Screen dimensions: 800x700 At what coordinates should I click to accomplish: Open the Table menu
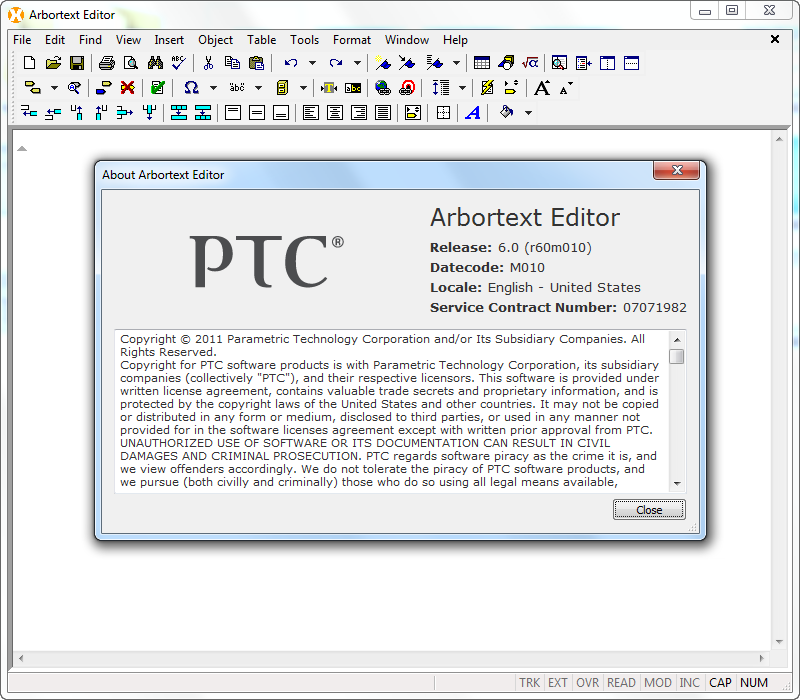click(261, 40)
